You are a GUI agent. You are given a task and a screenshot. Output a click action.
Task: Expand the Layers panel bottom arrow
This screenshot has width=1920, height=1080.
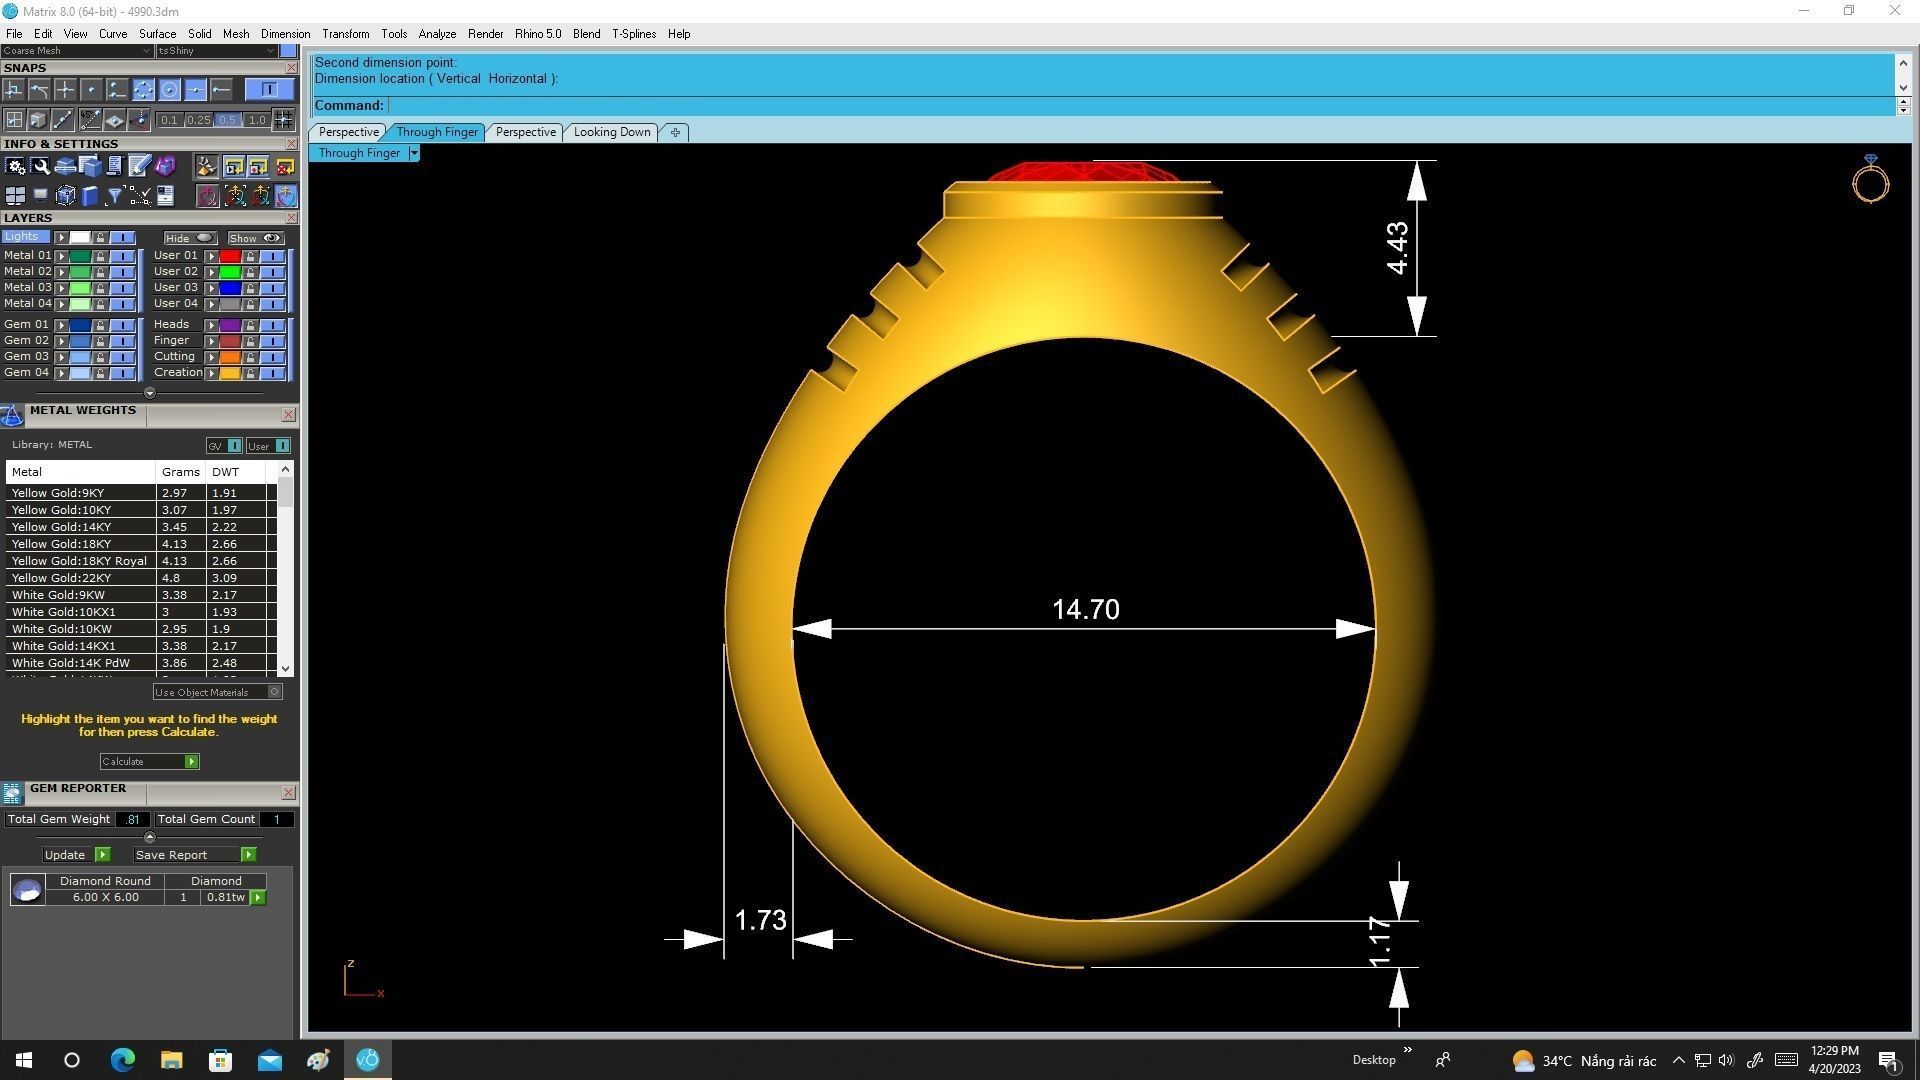pos(150,393)
